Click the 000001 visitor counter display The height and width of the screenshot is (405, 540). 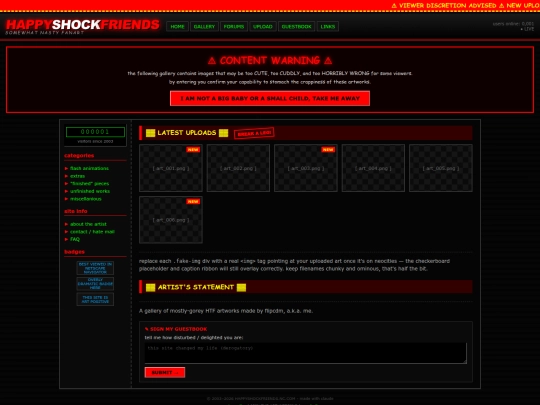pos(95,132)
